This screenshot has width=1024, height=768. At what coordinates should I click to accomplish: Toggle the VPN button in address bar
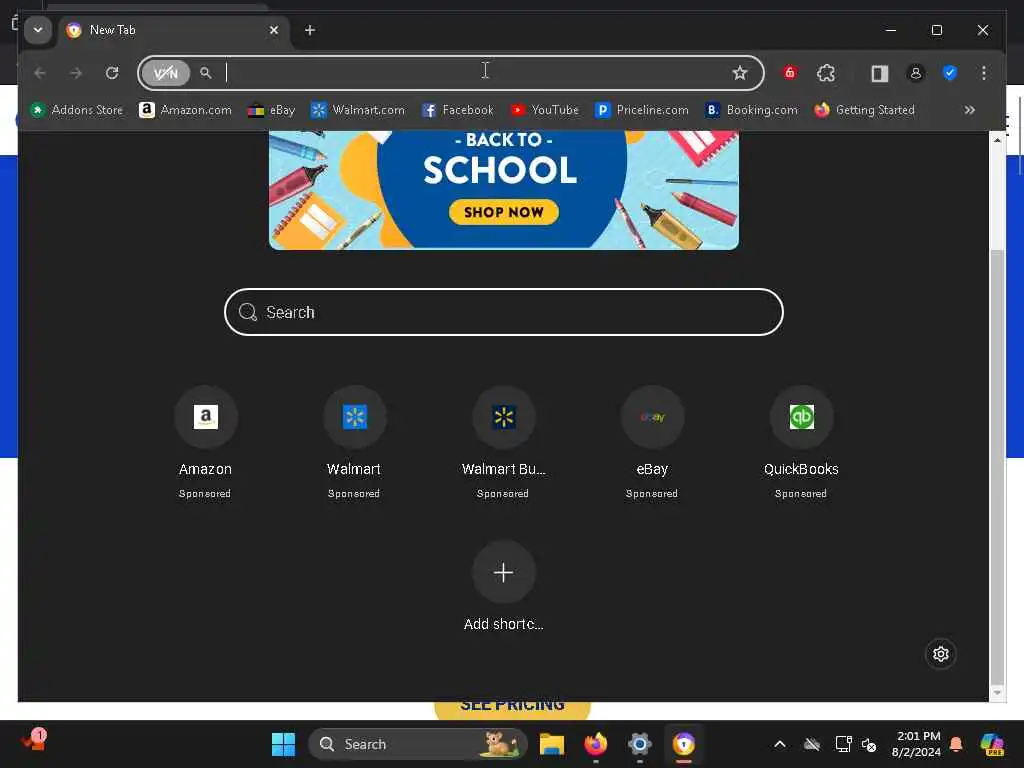tap(165, 73)
